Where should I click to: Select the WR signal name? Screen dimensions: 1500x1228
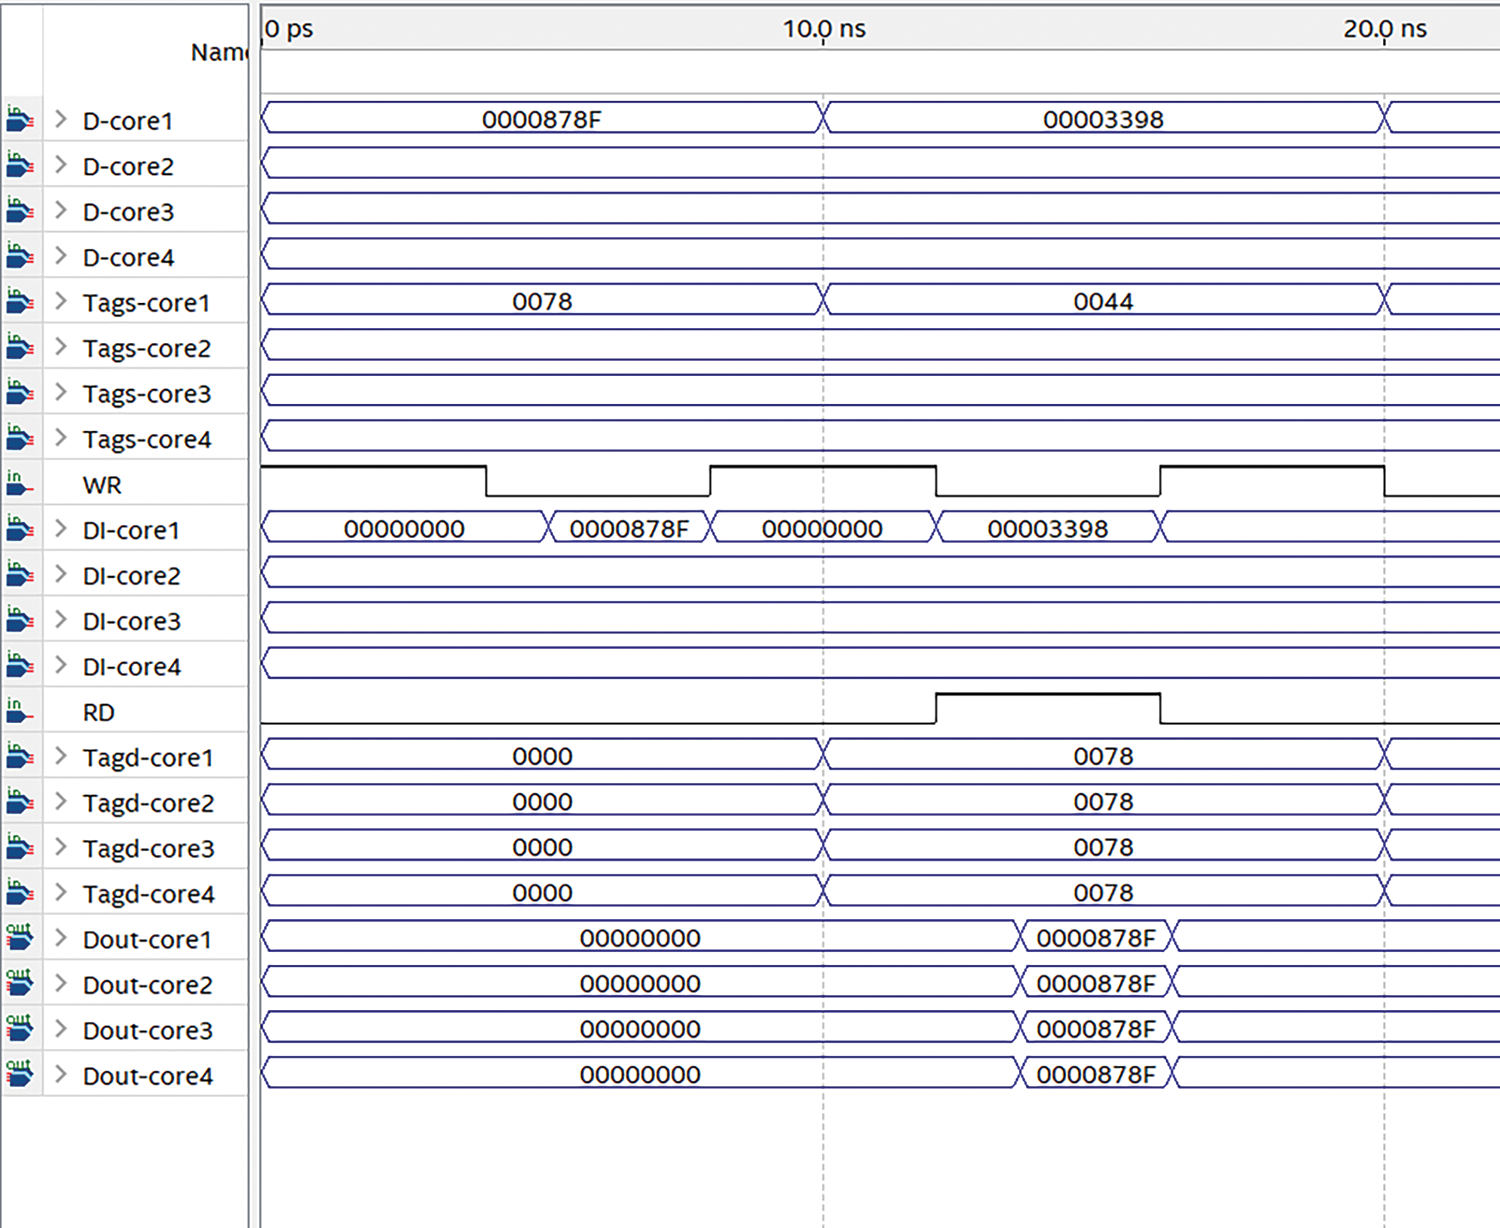coord(102,485)
